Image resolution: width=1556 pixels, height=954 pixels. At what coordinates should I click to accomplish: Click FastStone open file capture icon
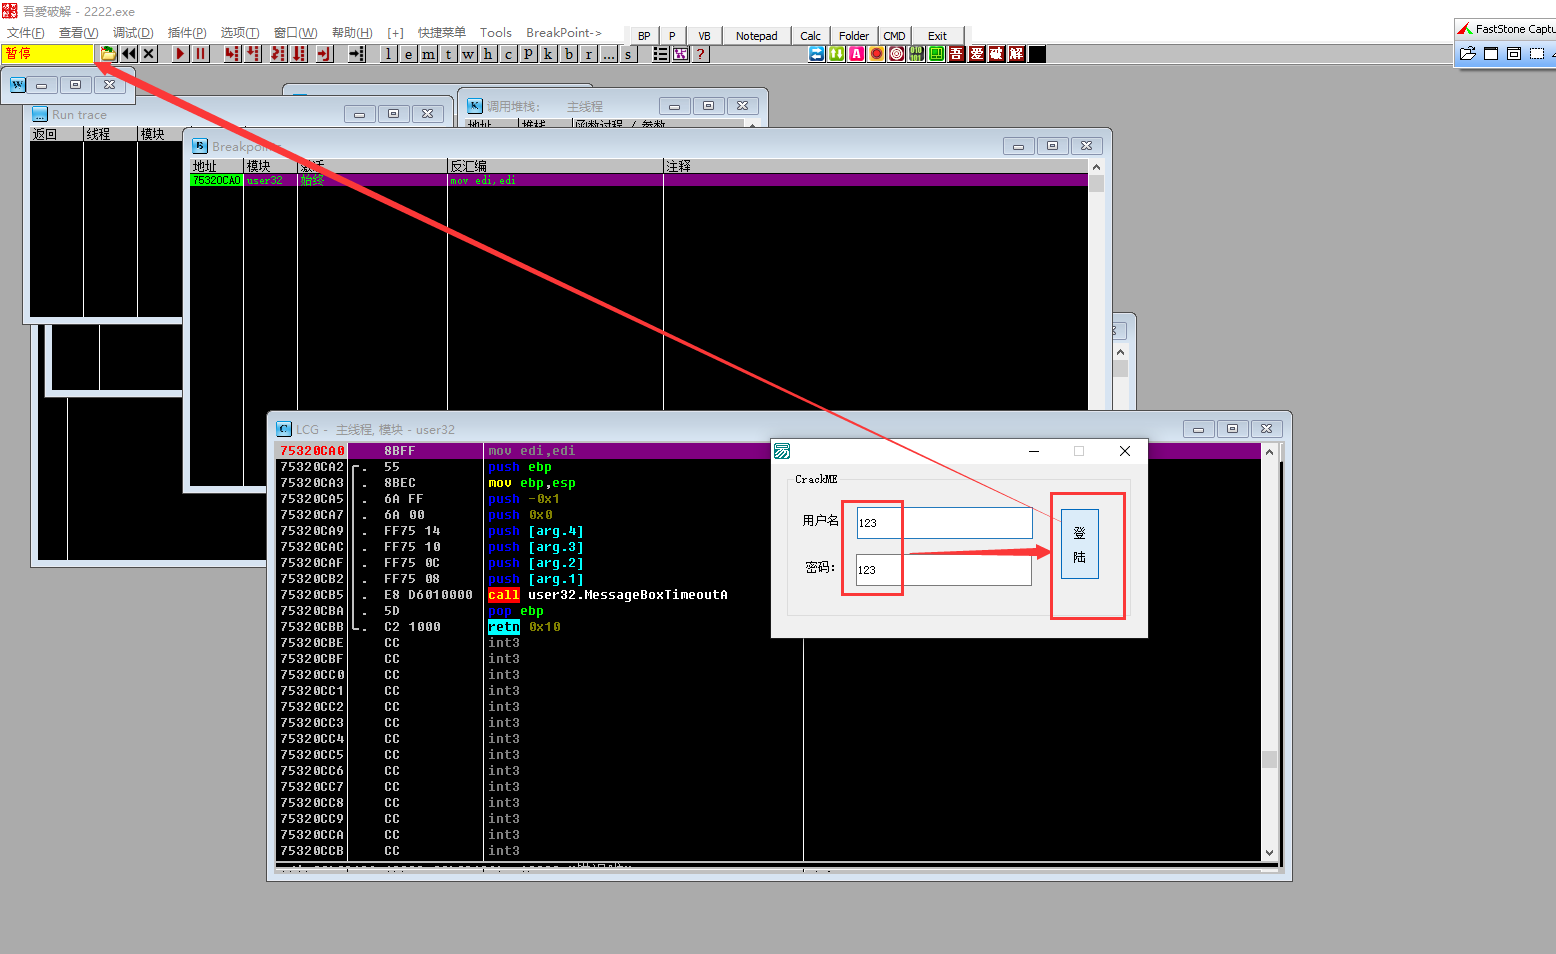pyautogui.click(x=1468, y=54)
